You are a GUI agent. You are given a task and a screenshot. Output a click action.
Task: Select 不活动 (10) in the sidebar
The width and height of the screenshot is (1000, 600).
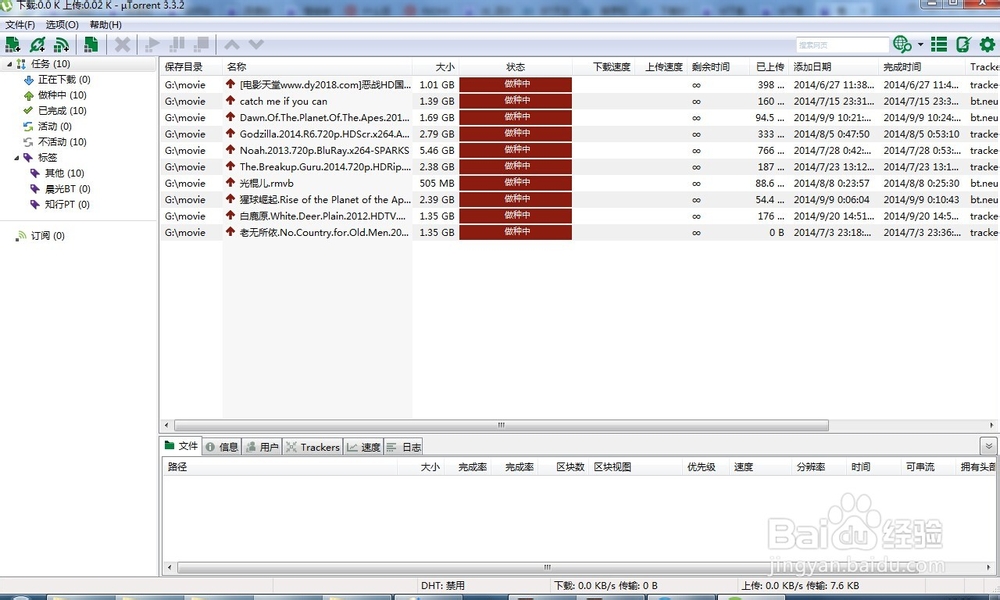click(x=62, y=142)
